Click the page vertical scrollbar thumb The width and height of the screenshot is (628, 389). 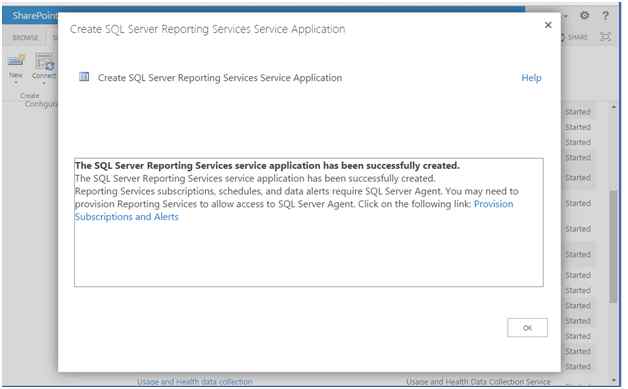(613, 246)
